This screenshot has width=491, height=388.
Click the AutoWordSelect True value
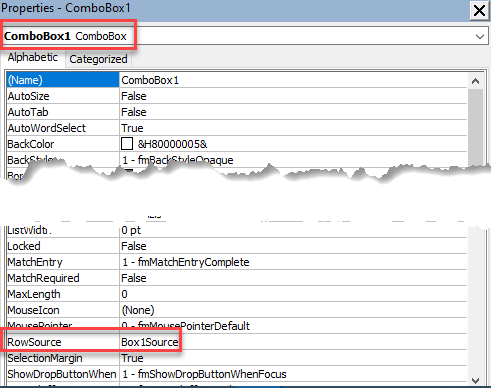(x=293, y=128)
